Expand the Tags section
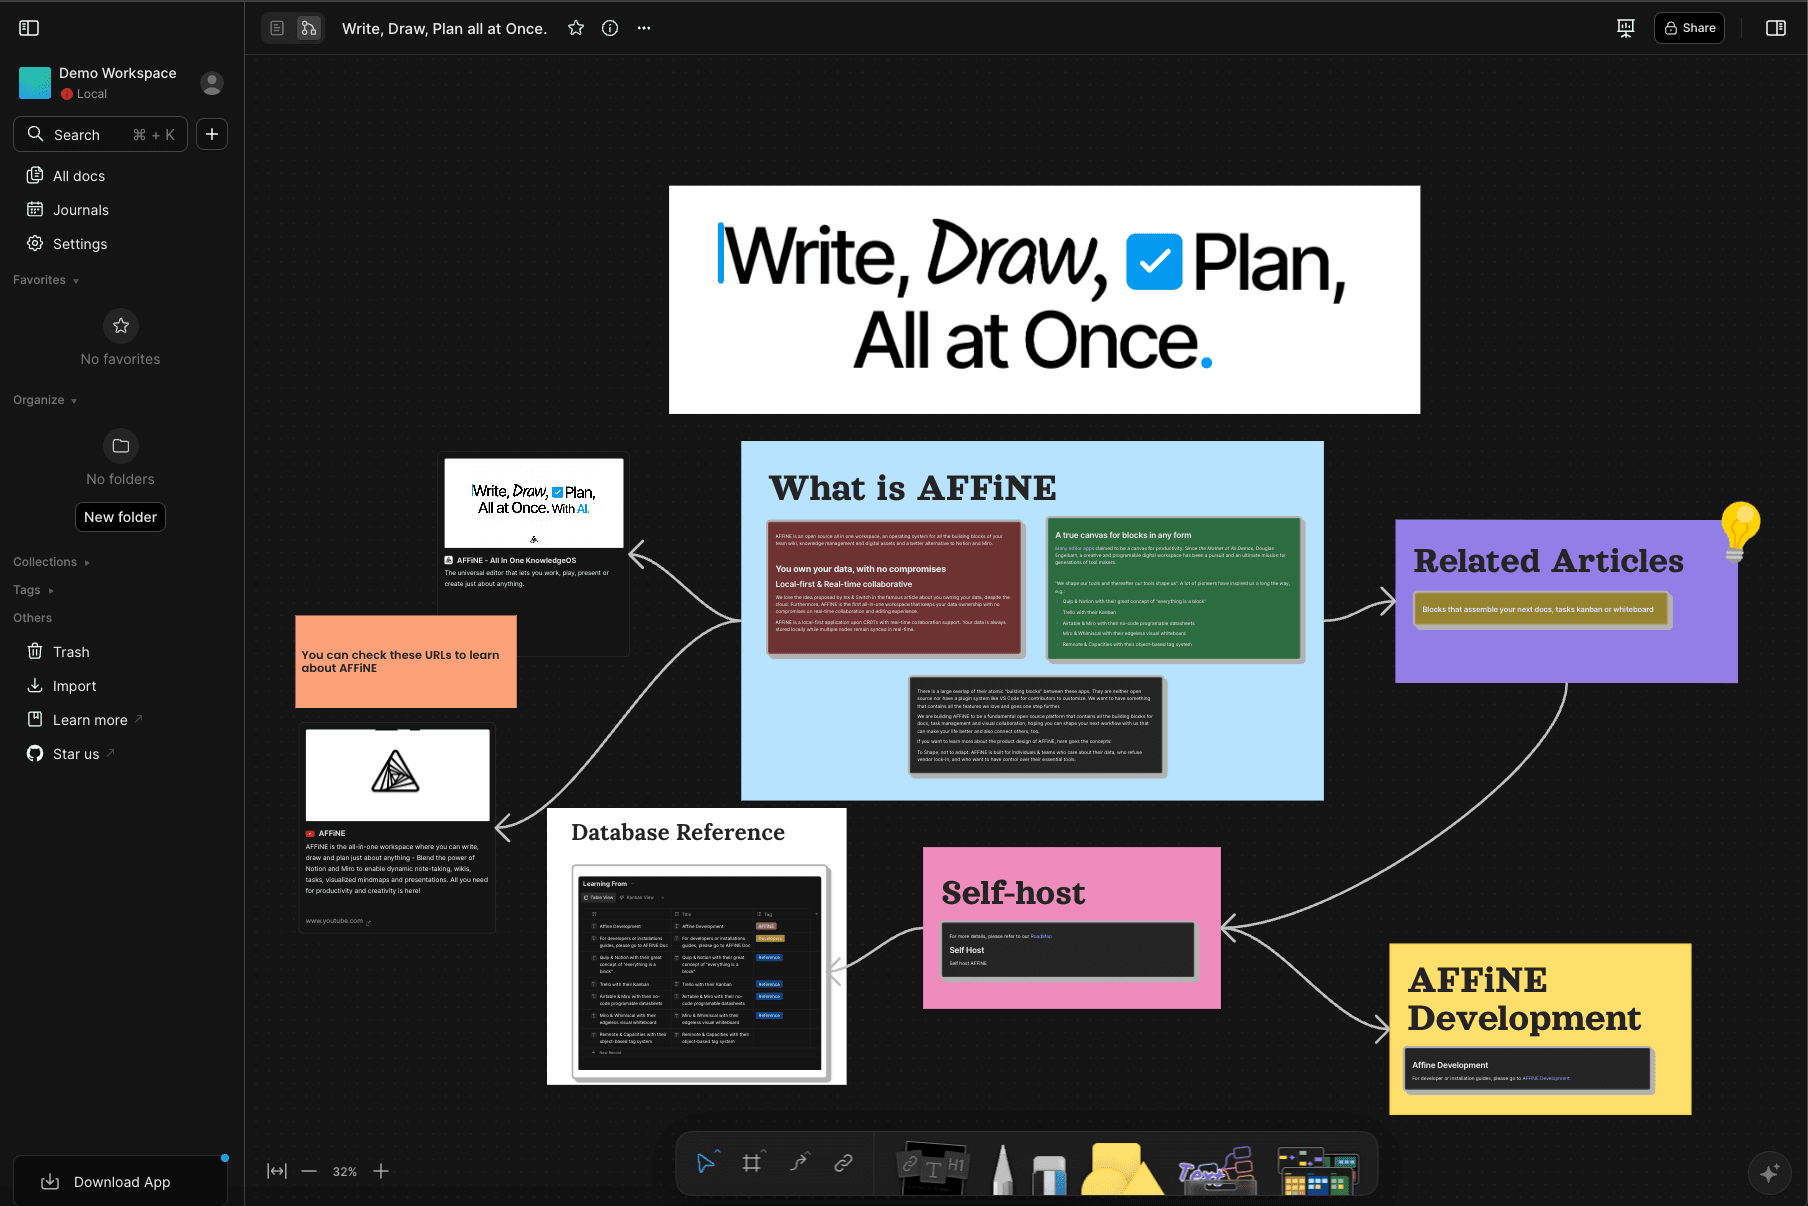 (x=33, y=590)
